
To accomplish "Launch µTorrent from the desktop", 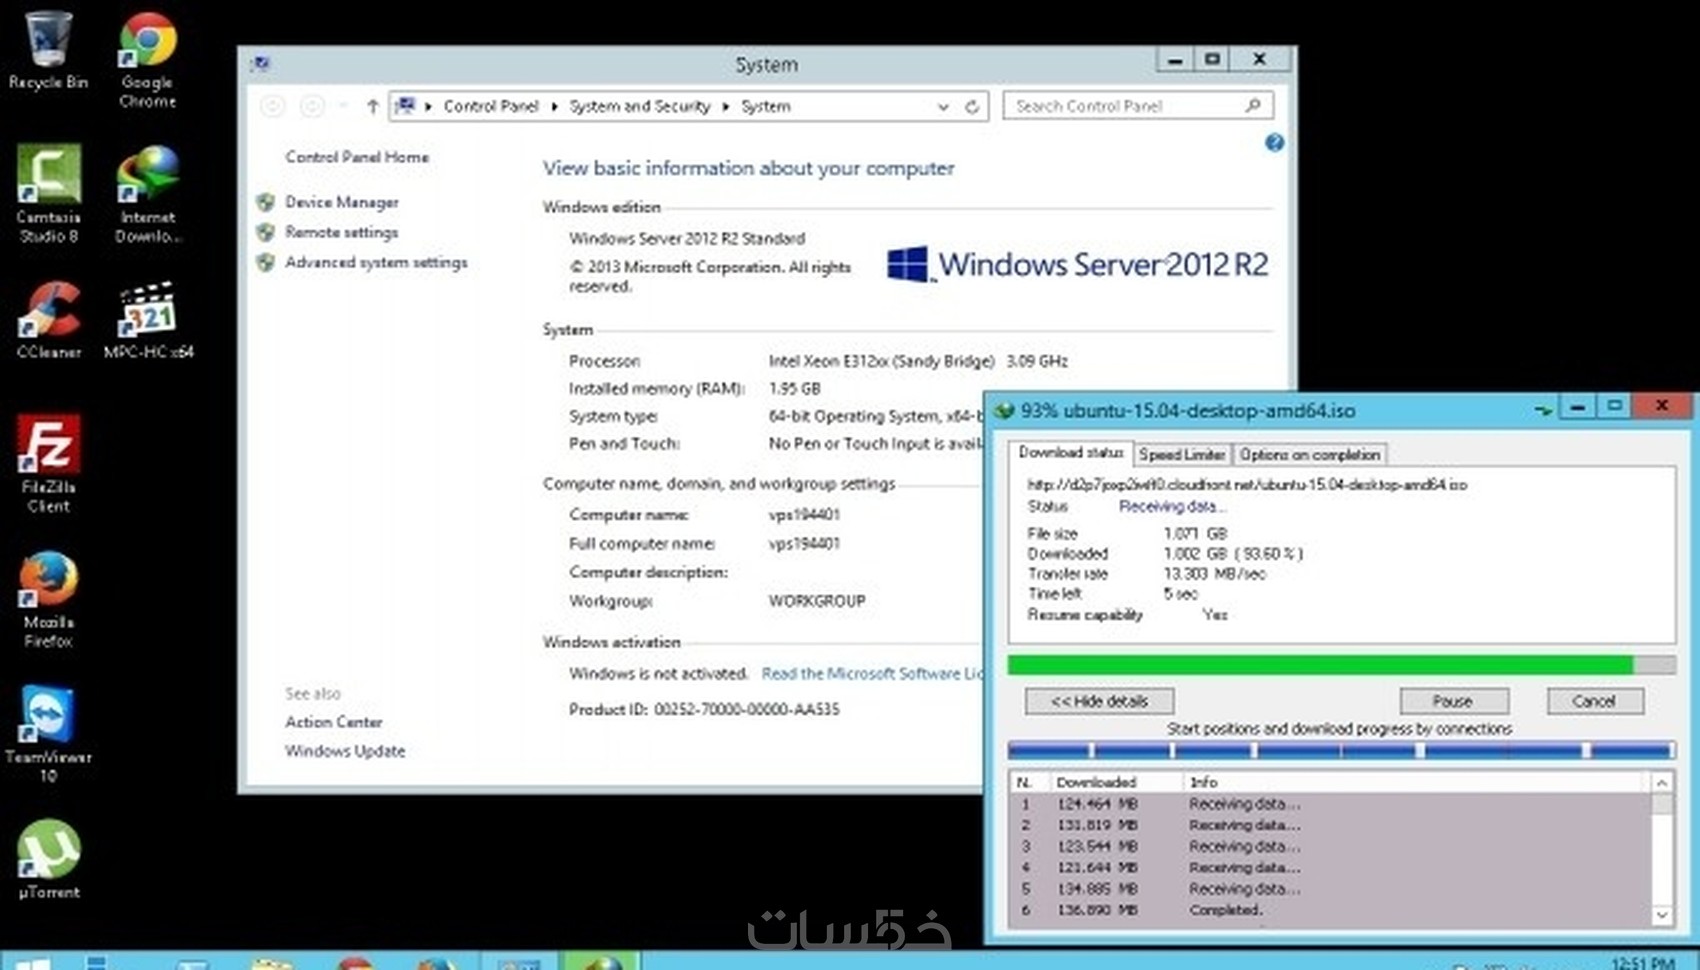I will 48,860.
